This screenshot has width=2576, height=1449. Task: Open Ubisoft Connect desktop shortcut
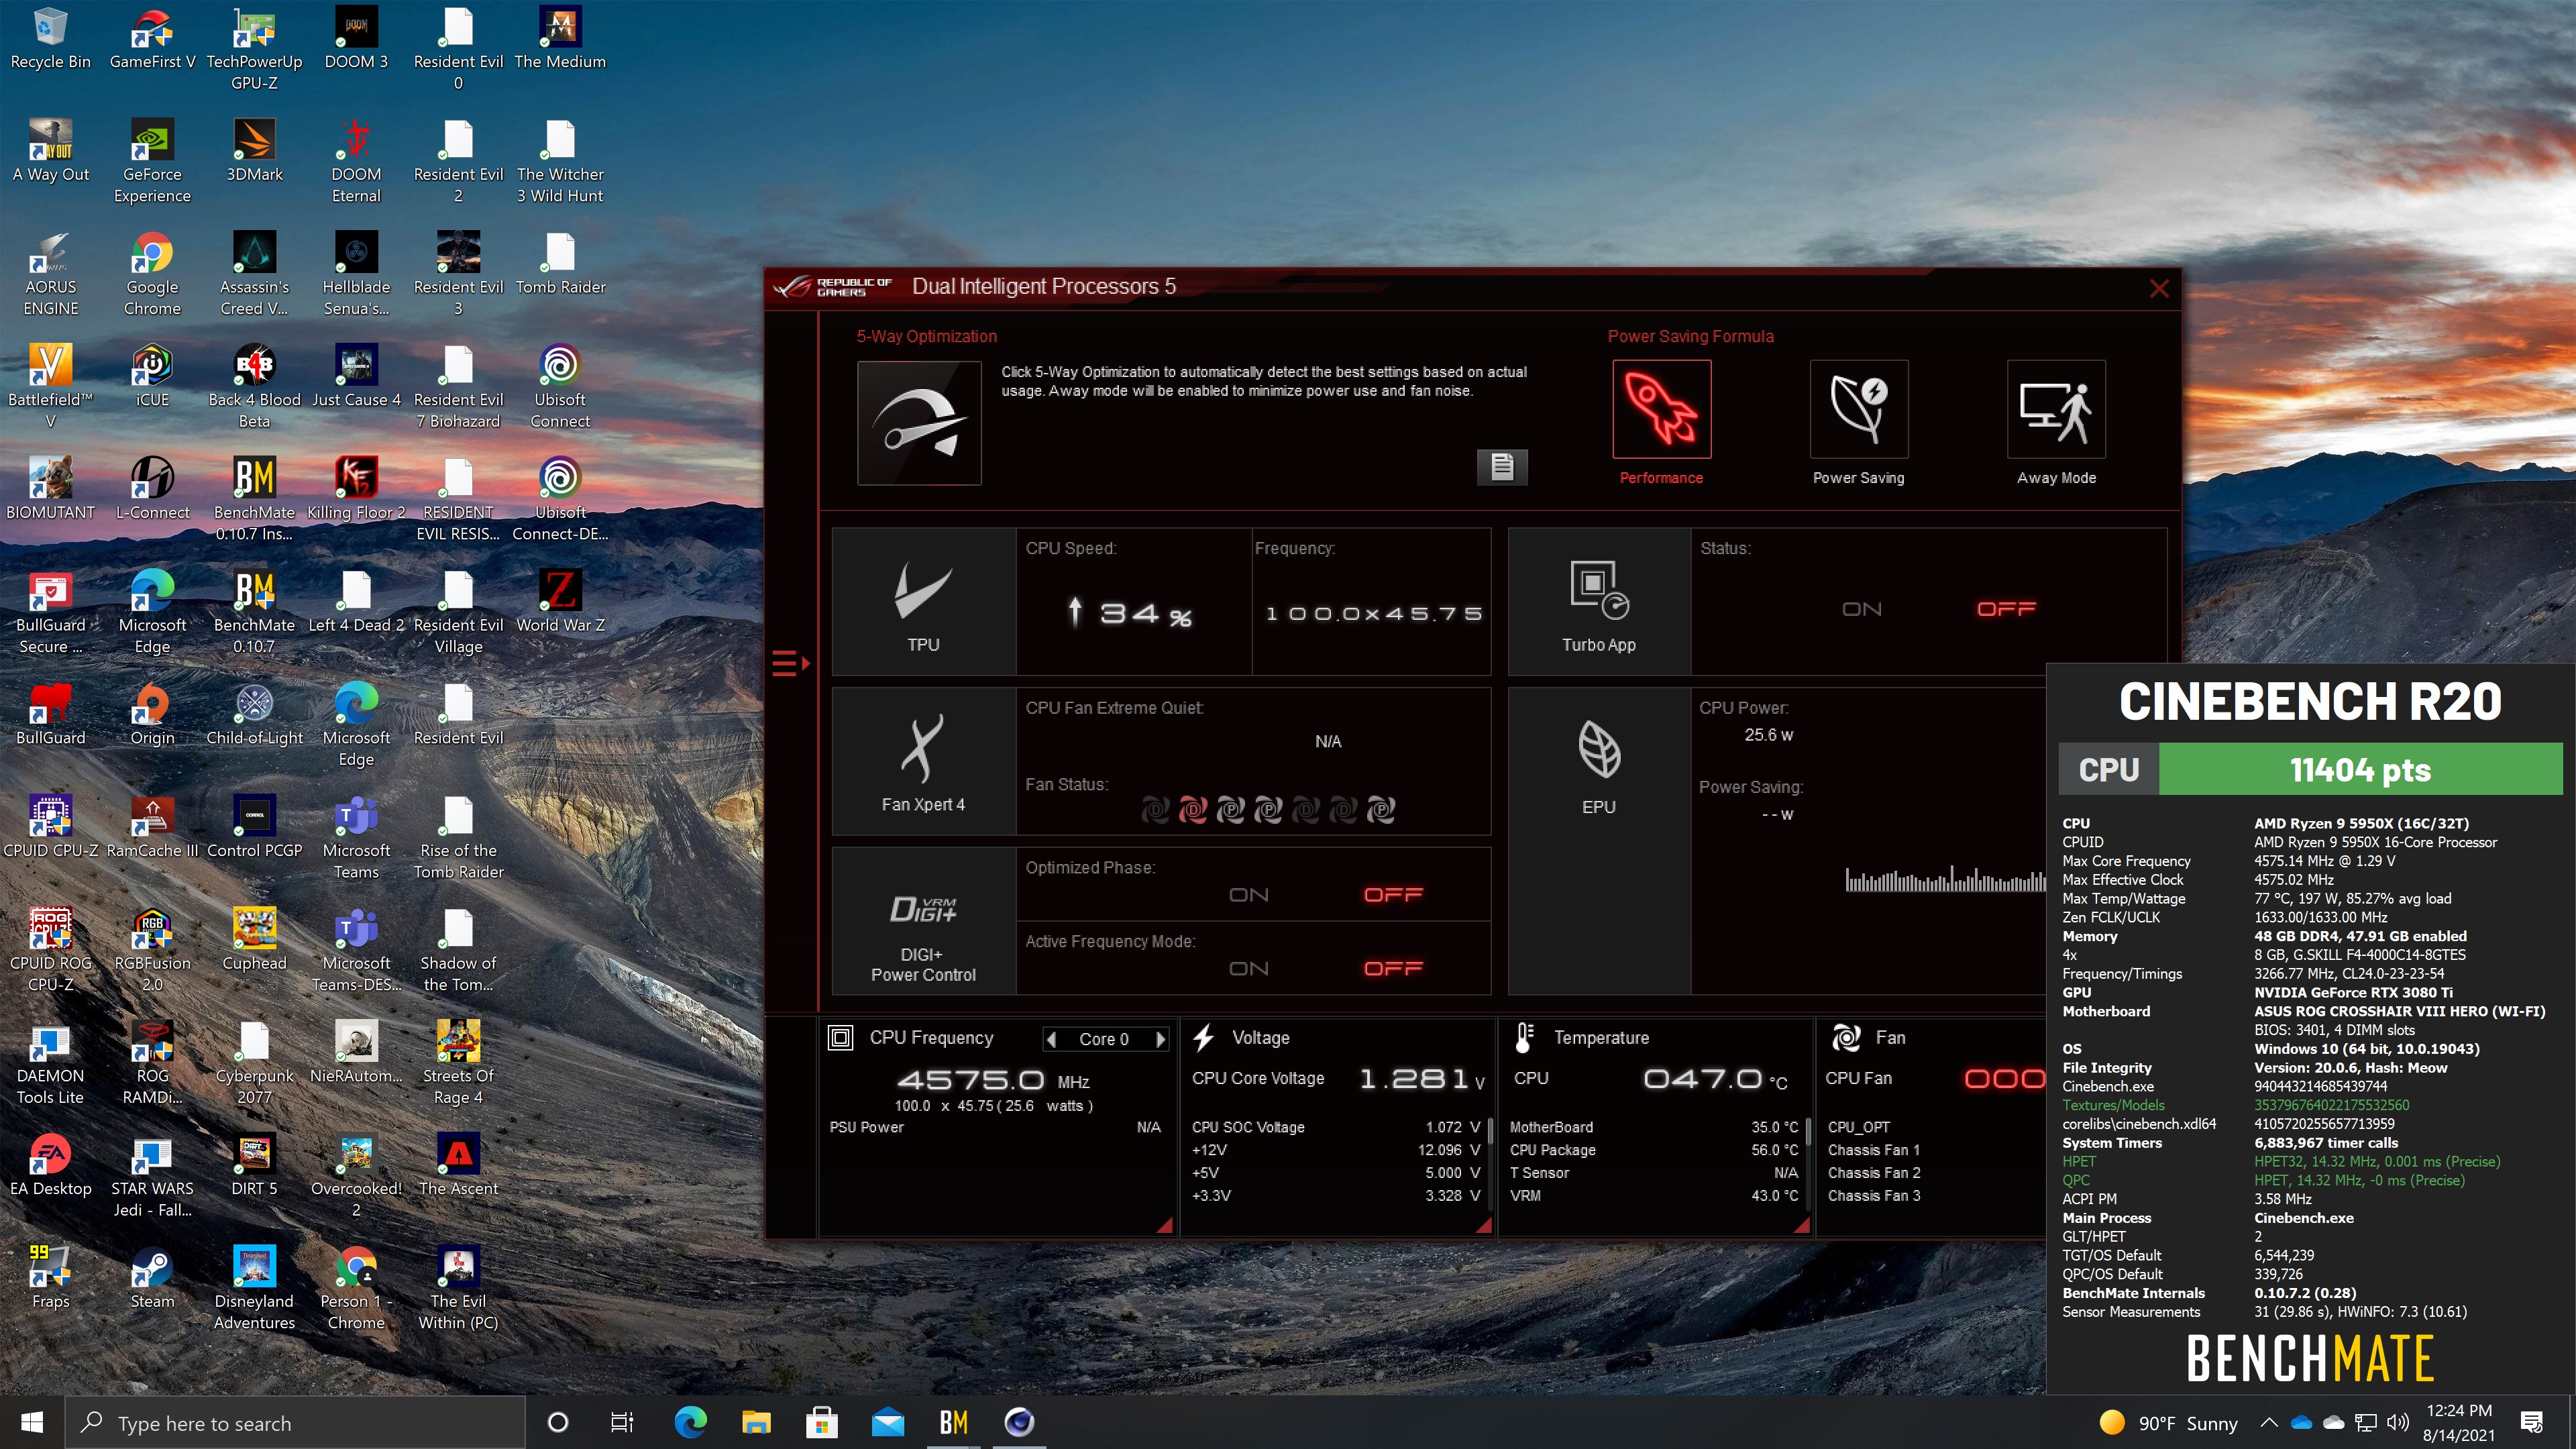point(560,387)
